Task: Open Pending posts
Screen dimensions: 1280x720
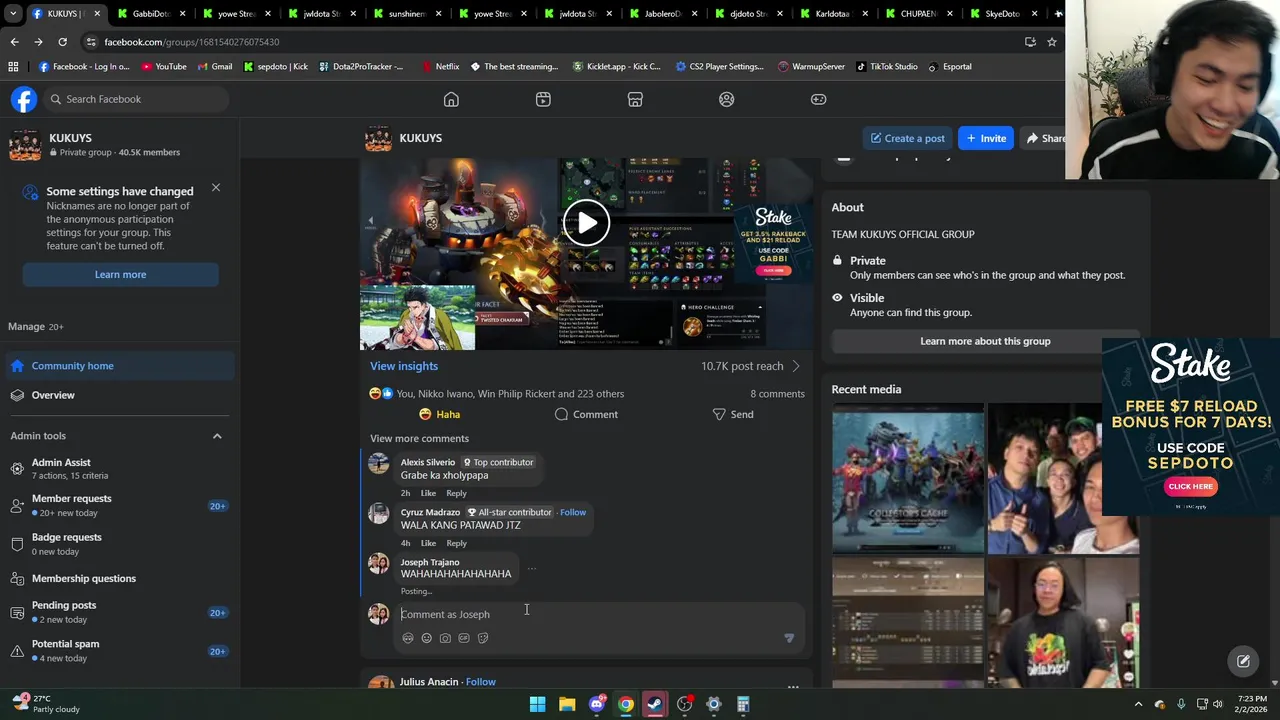Action: pos(120,612)
